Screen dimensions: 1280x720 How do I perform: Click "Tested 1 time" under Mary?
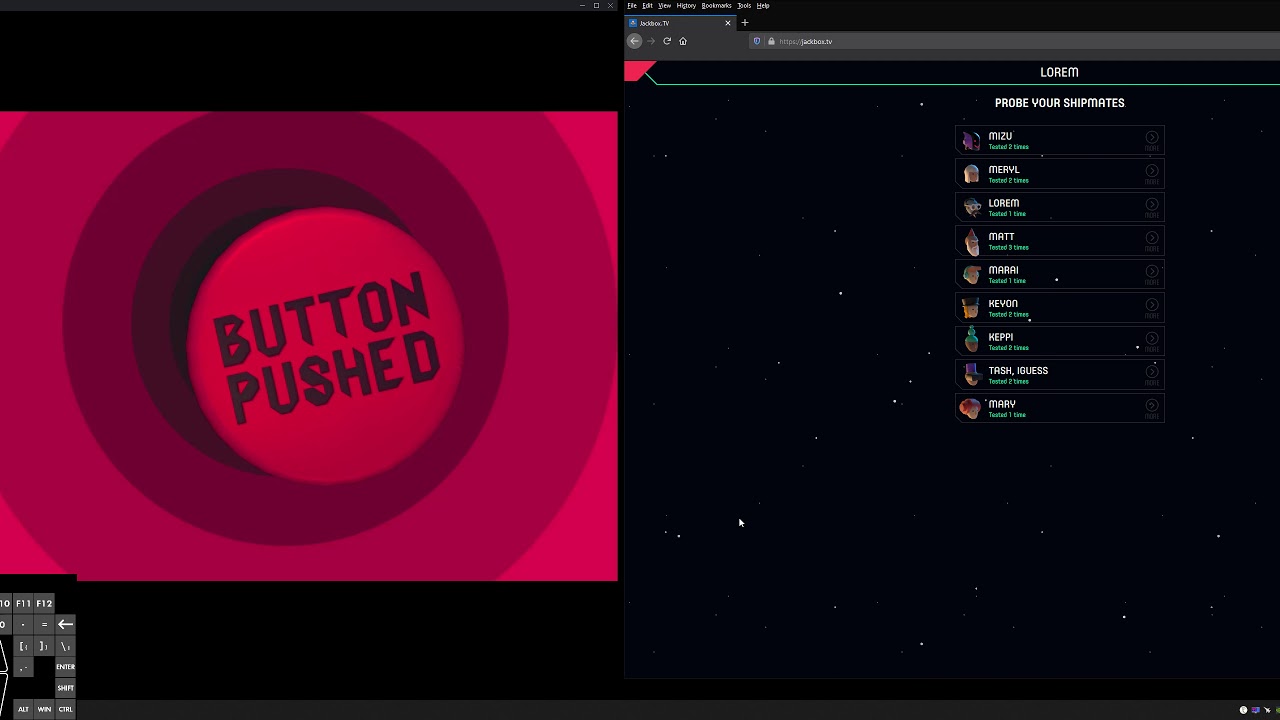pyautogui.click(x=1007, y=415)
